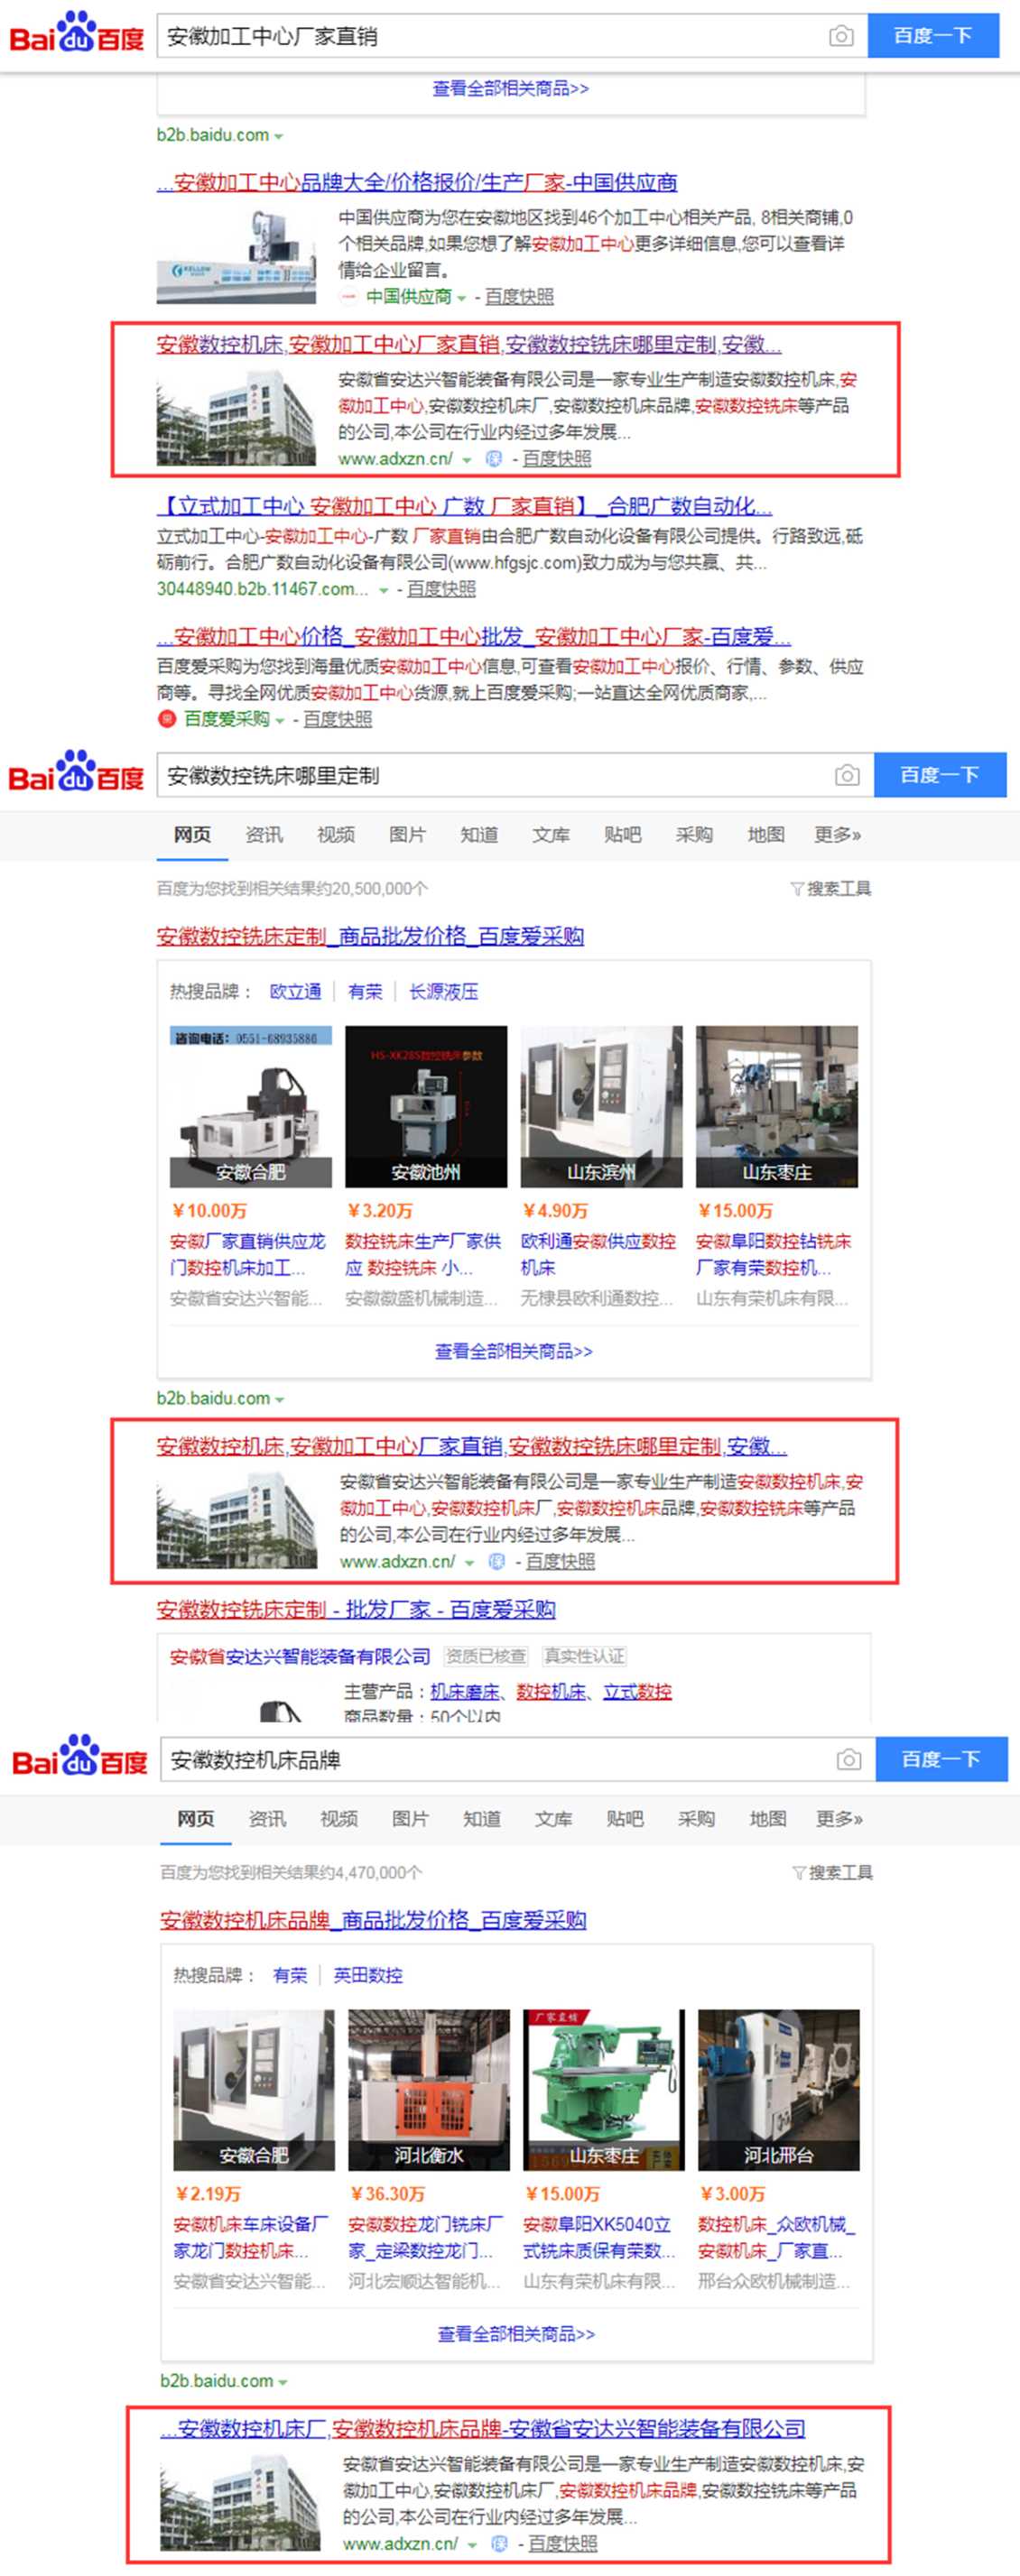Click the red 中国供应商 source icon

point(348,296)
